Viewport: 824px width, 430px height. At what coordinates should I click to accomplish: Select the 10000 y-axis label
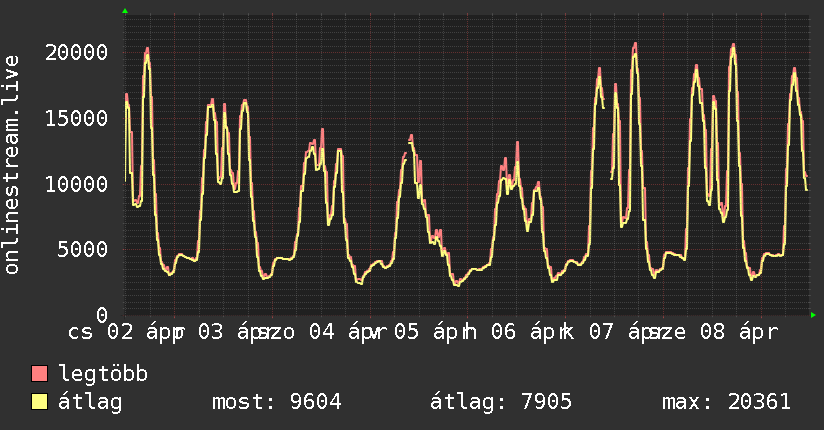coord(76,184)
